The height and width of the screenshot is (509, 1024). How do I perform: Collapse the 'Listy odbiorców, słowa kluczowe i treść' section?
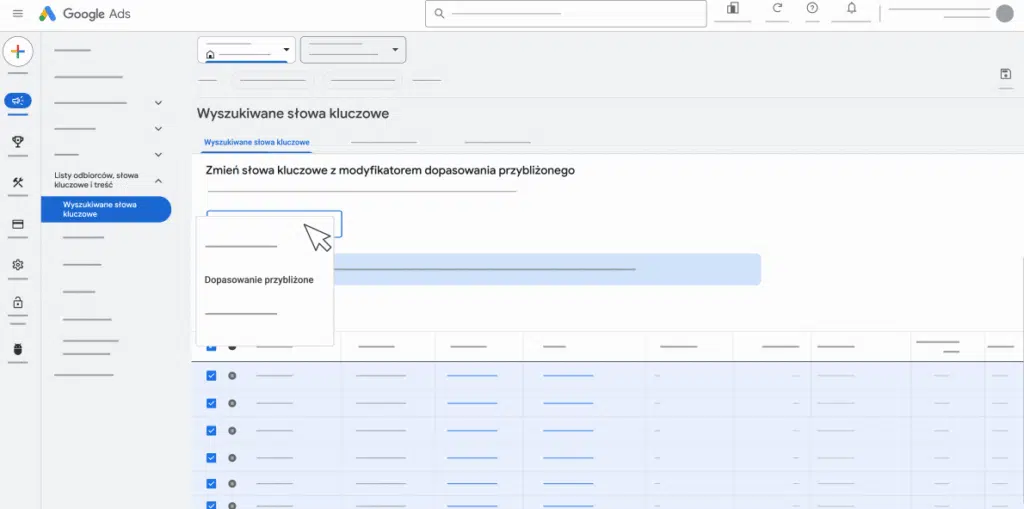coord(158,180)
